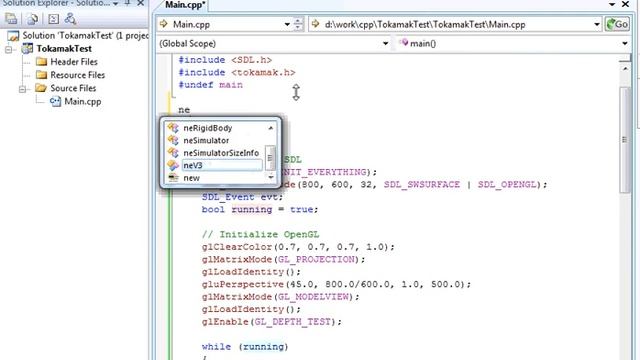Click the neV3 item icon

tap(173, 165)
